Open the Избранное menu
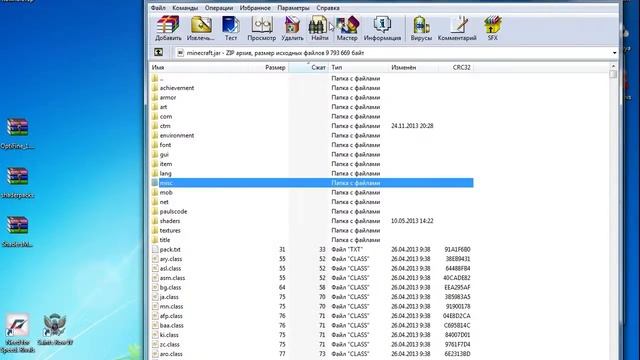Viewport: 640px width, 360px height. 255,8
